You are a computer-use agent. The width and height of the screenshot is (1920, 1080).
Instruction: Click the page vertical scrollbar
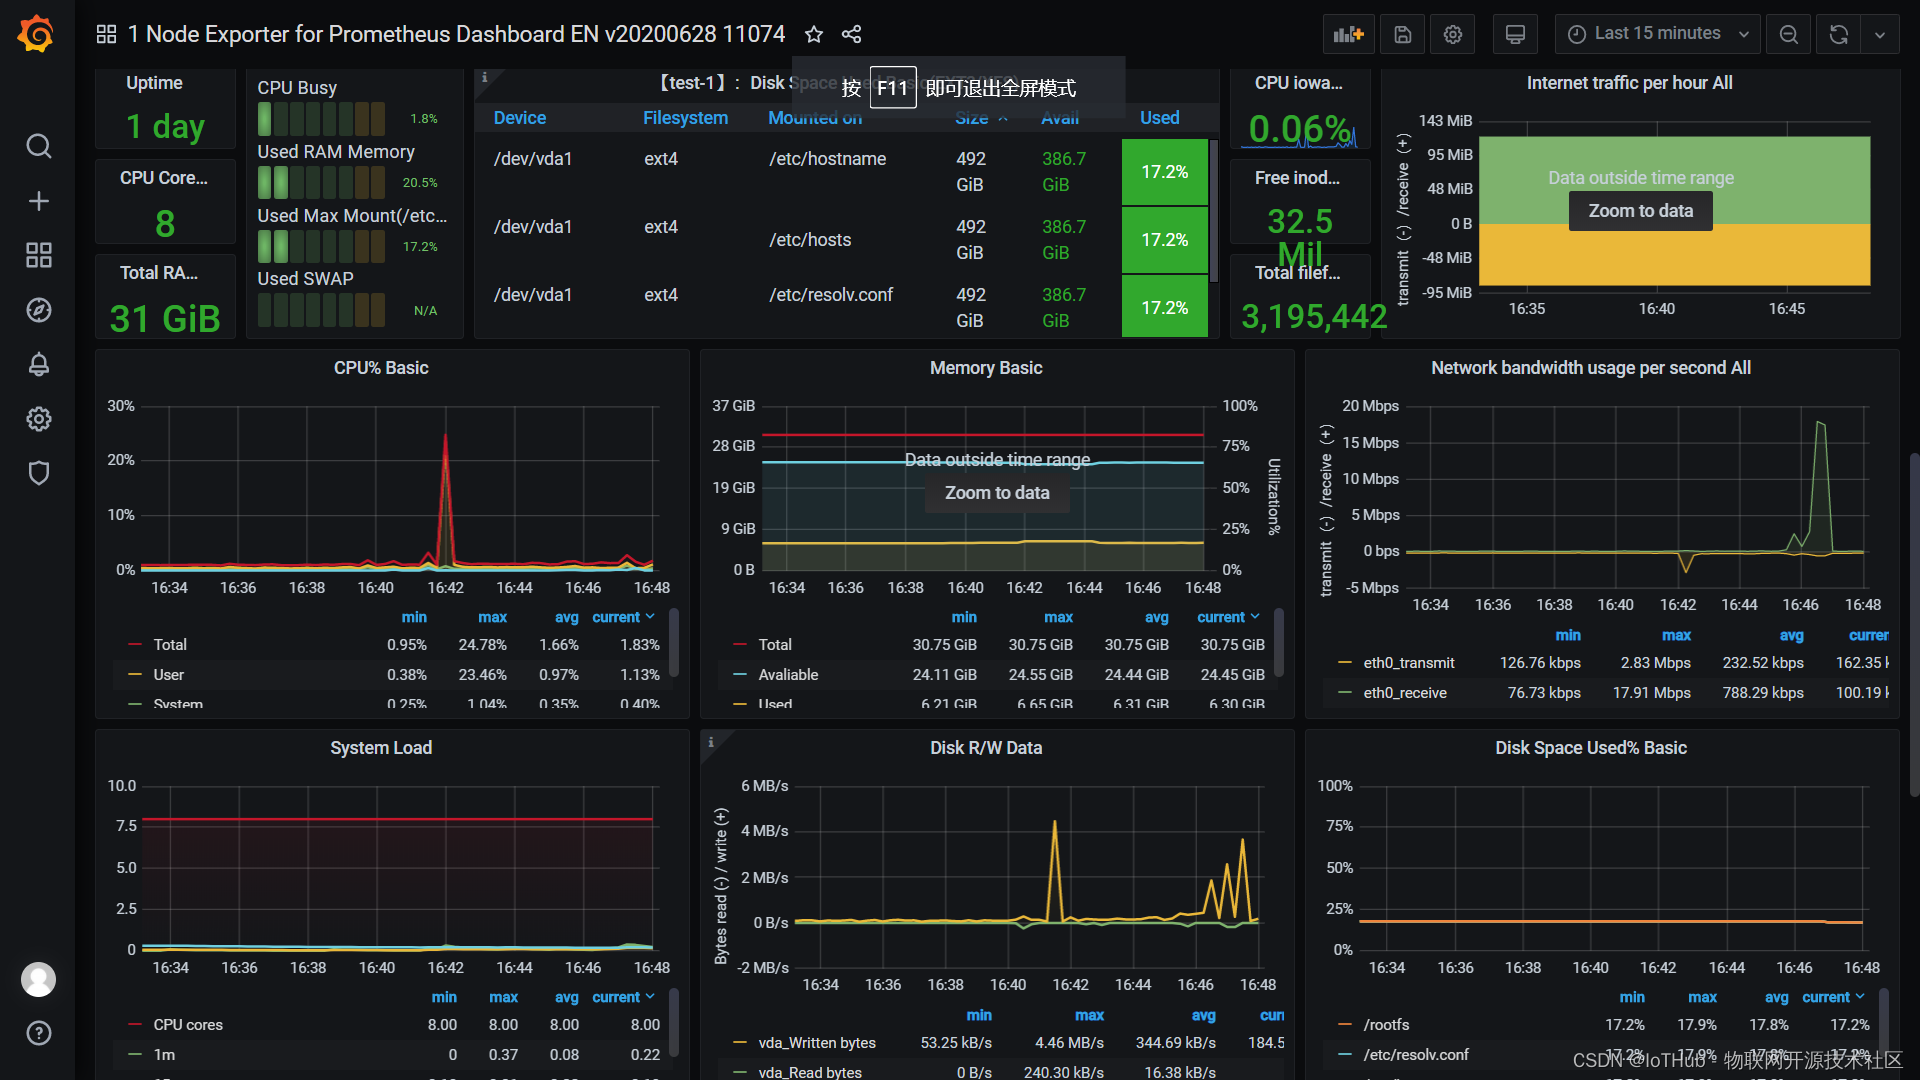1914,624
